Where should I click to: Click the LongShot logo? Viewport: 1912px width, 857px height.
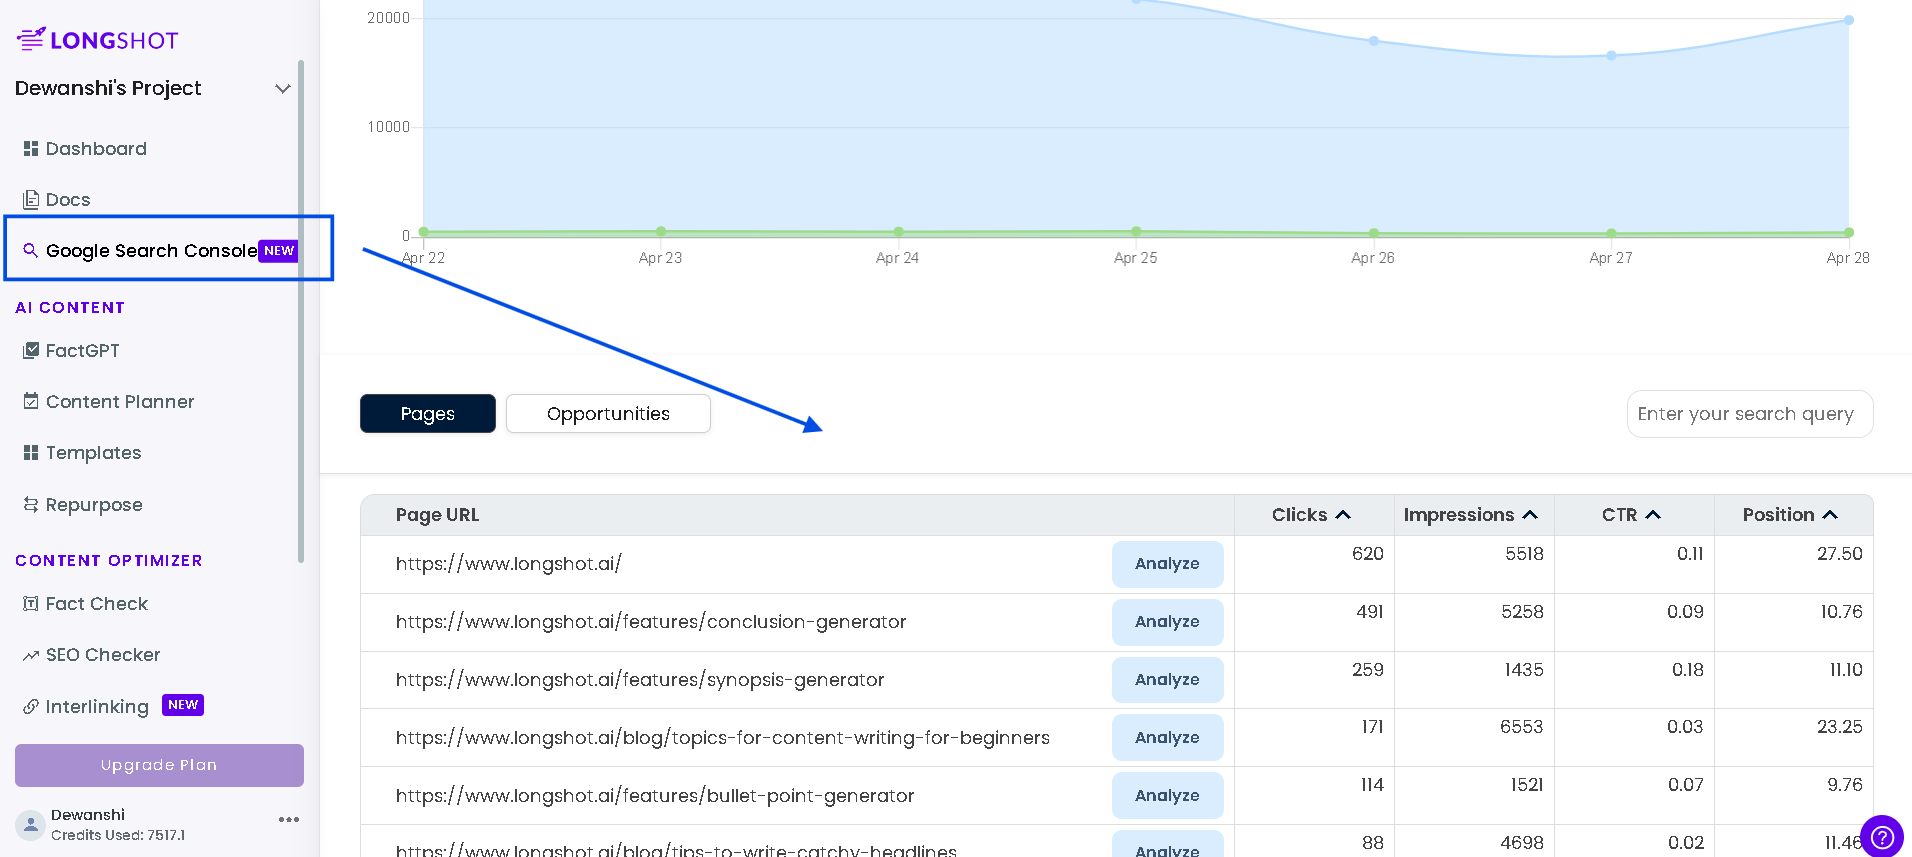97,40
